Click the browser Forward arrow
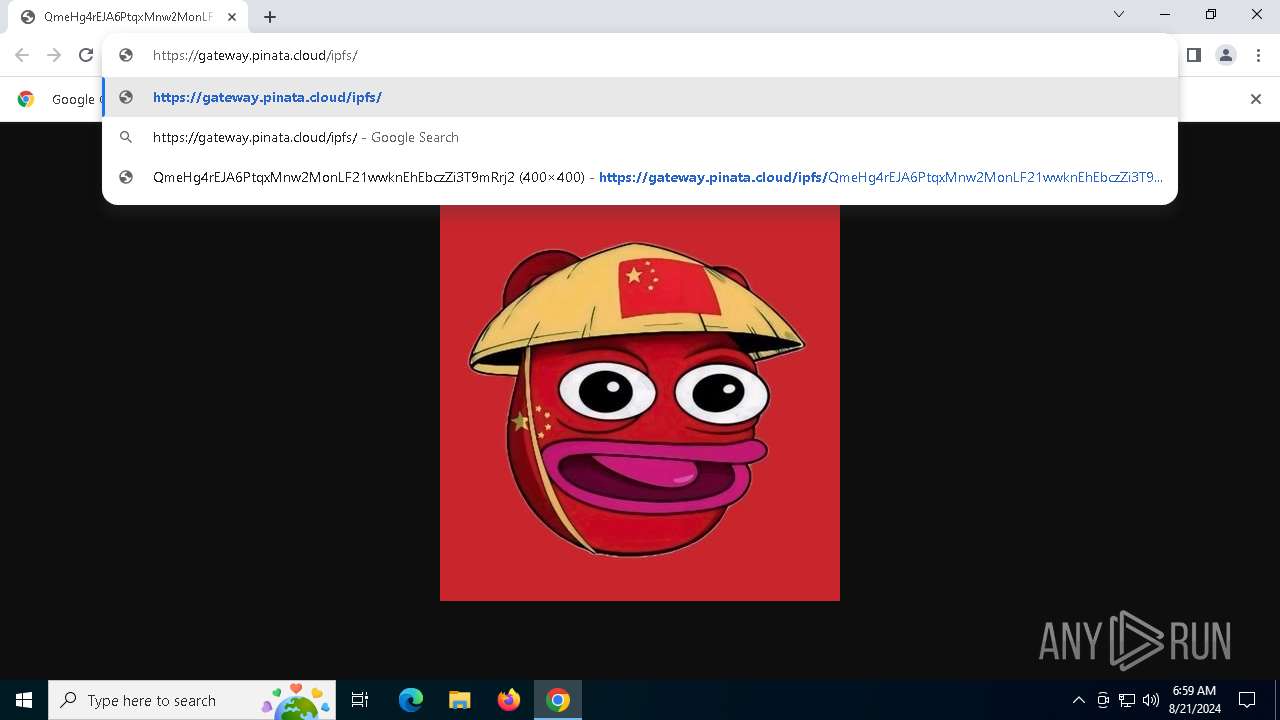The image size is (1280, 720). (x=54, y=55)
